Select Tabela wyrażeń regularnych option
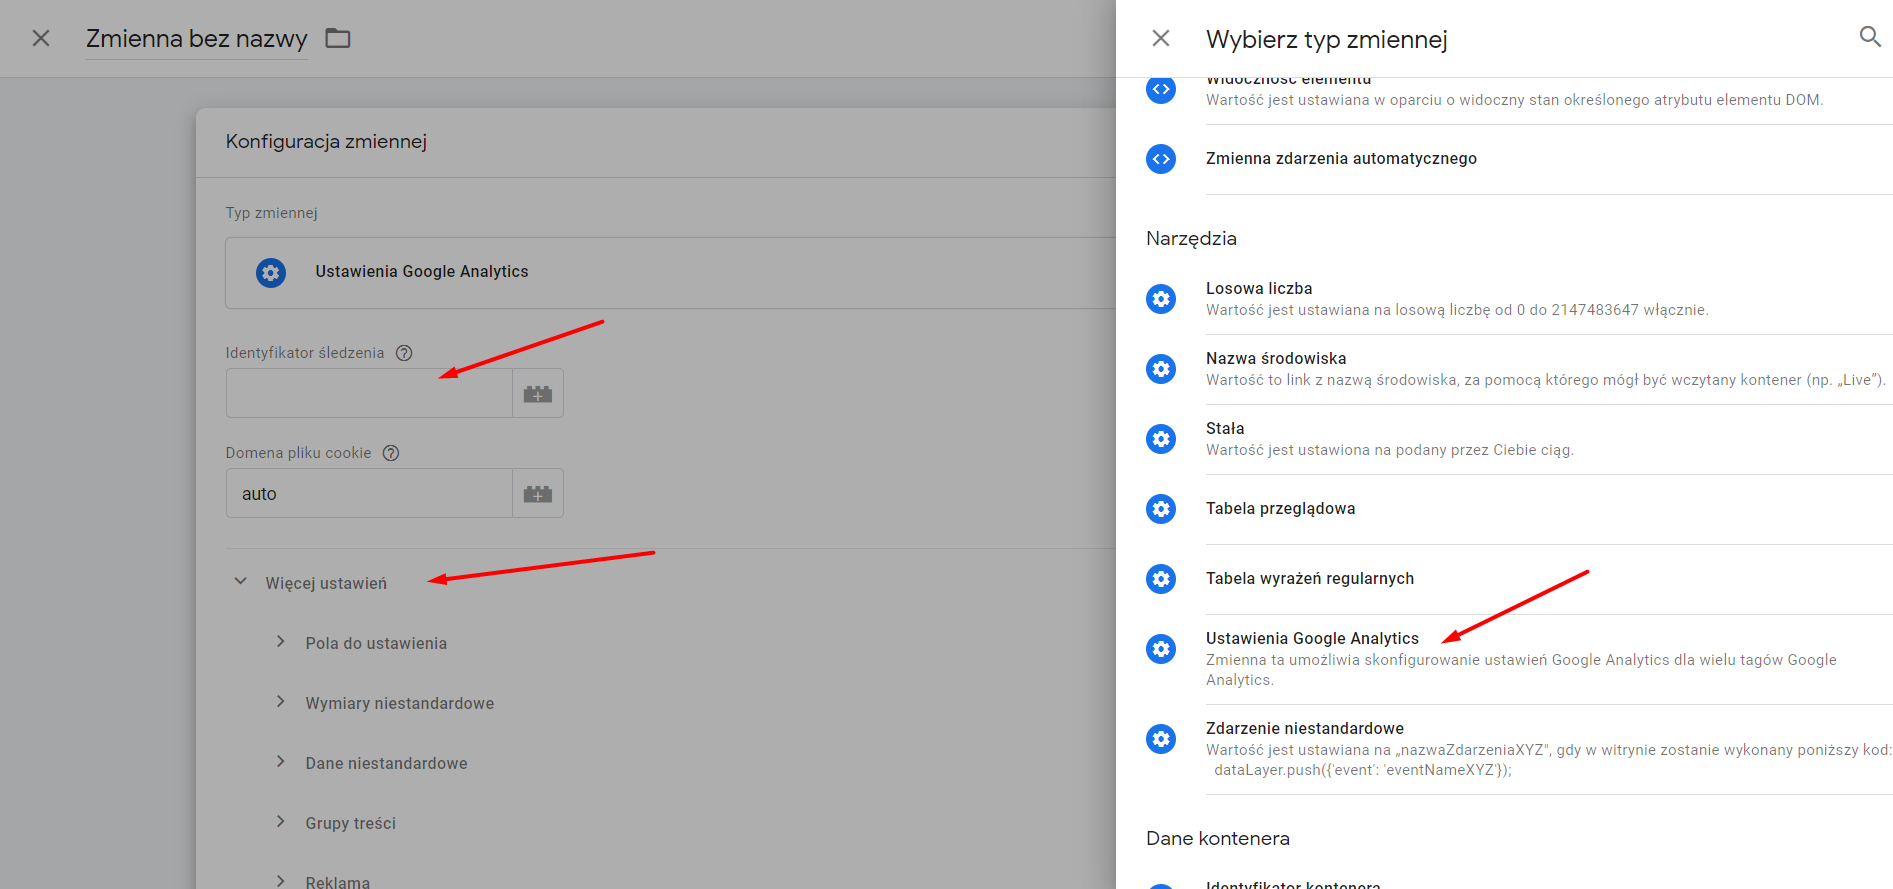The image size is (1893, 889). (1309, 579)
